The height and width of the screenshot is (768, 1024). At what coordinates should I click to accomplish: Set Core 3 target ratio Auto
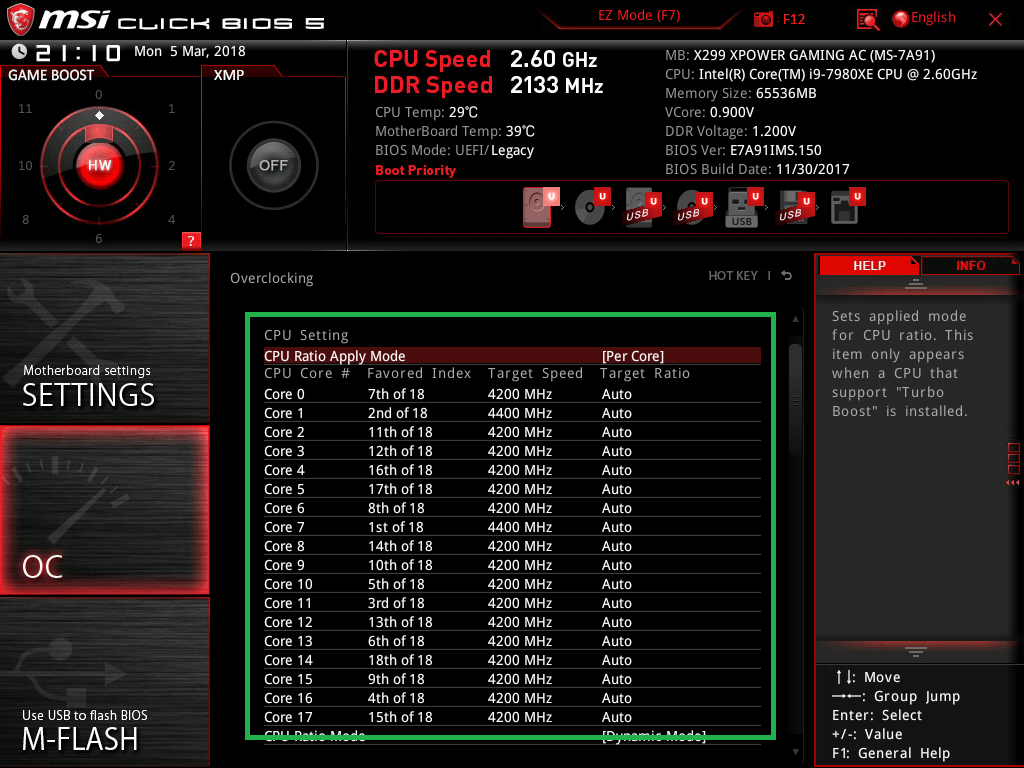[x=616, y=451]
